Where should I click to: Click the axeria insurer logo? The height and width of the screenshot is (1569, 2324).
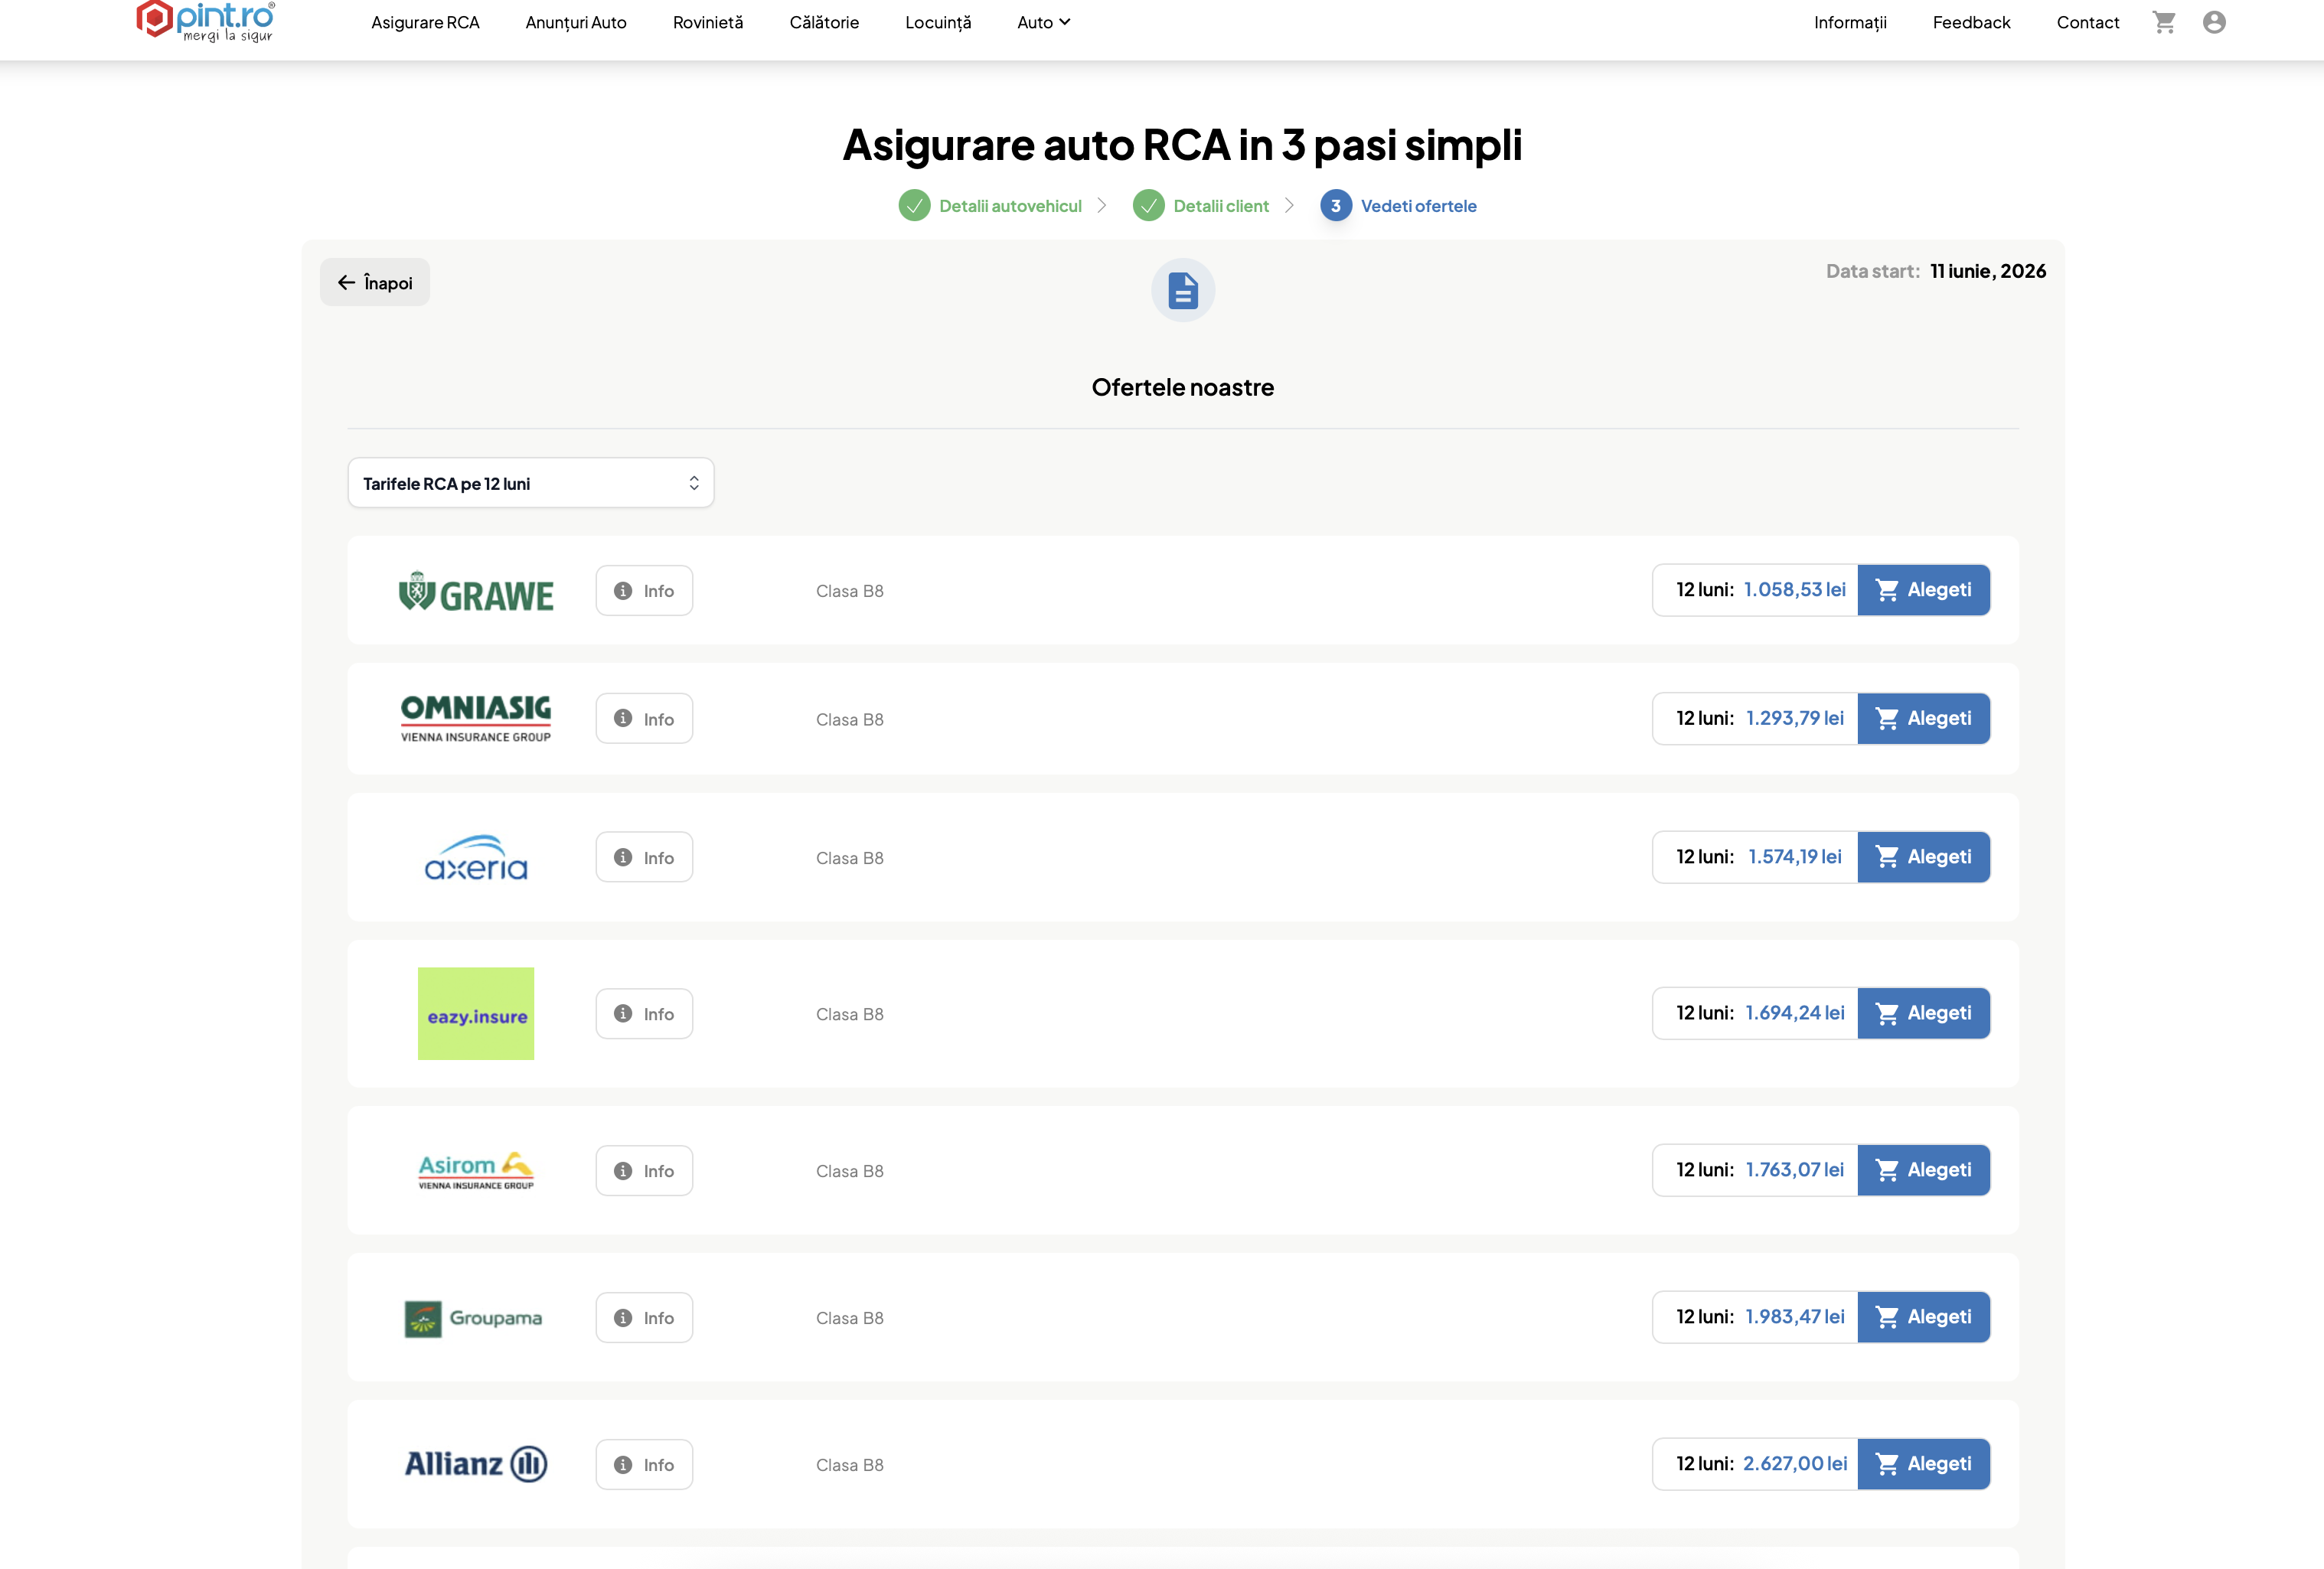point(476,857)
